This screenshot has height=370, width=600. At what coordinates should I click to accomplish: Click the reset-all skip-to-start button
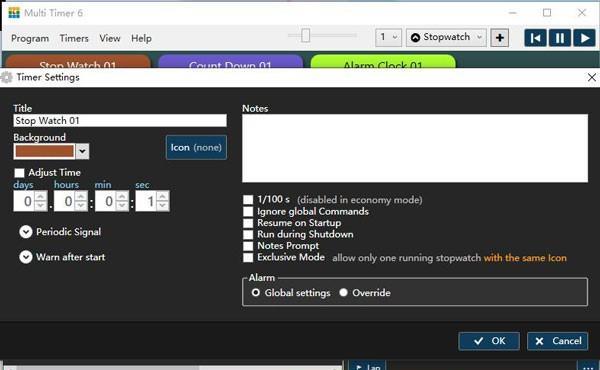(x=535, y=38)
